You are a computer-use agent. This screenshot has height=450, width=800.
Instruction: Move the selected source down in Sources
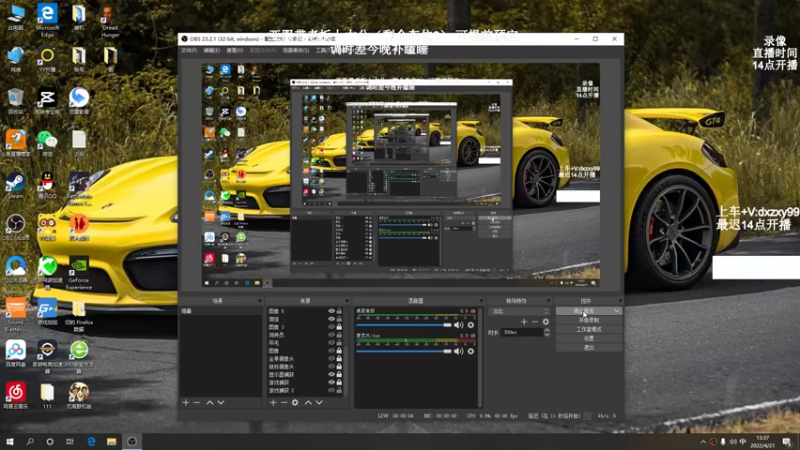click(319, 403)
